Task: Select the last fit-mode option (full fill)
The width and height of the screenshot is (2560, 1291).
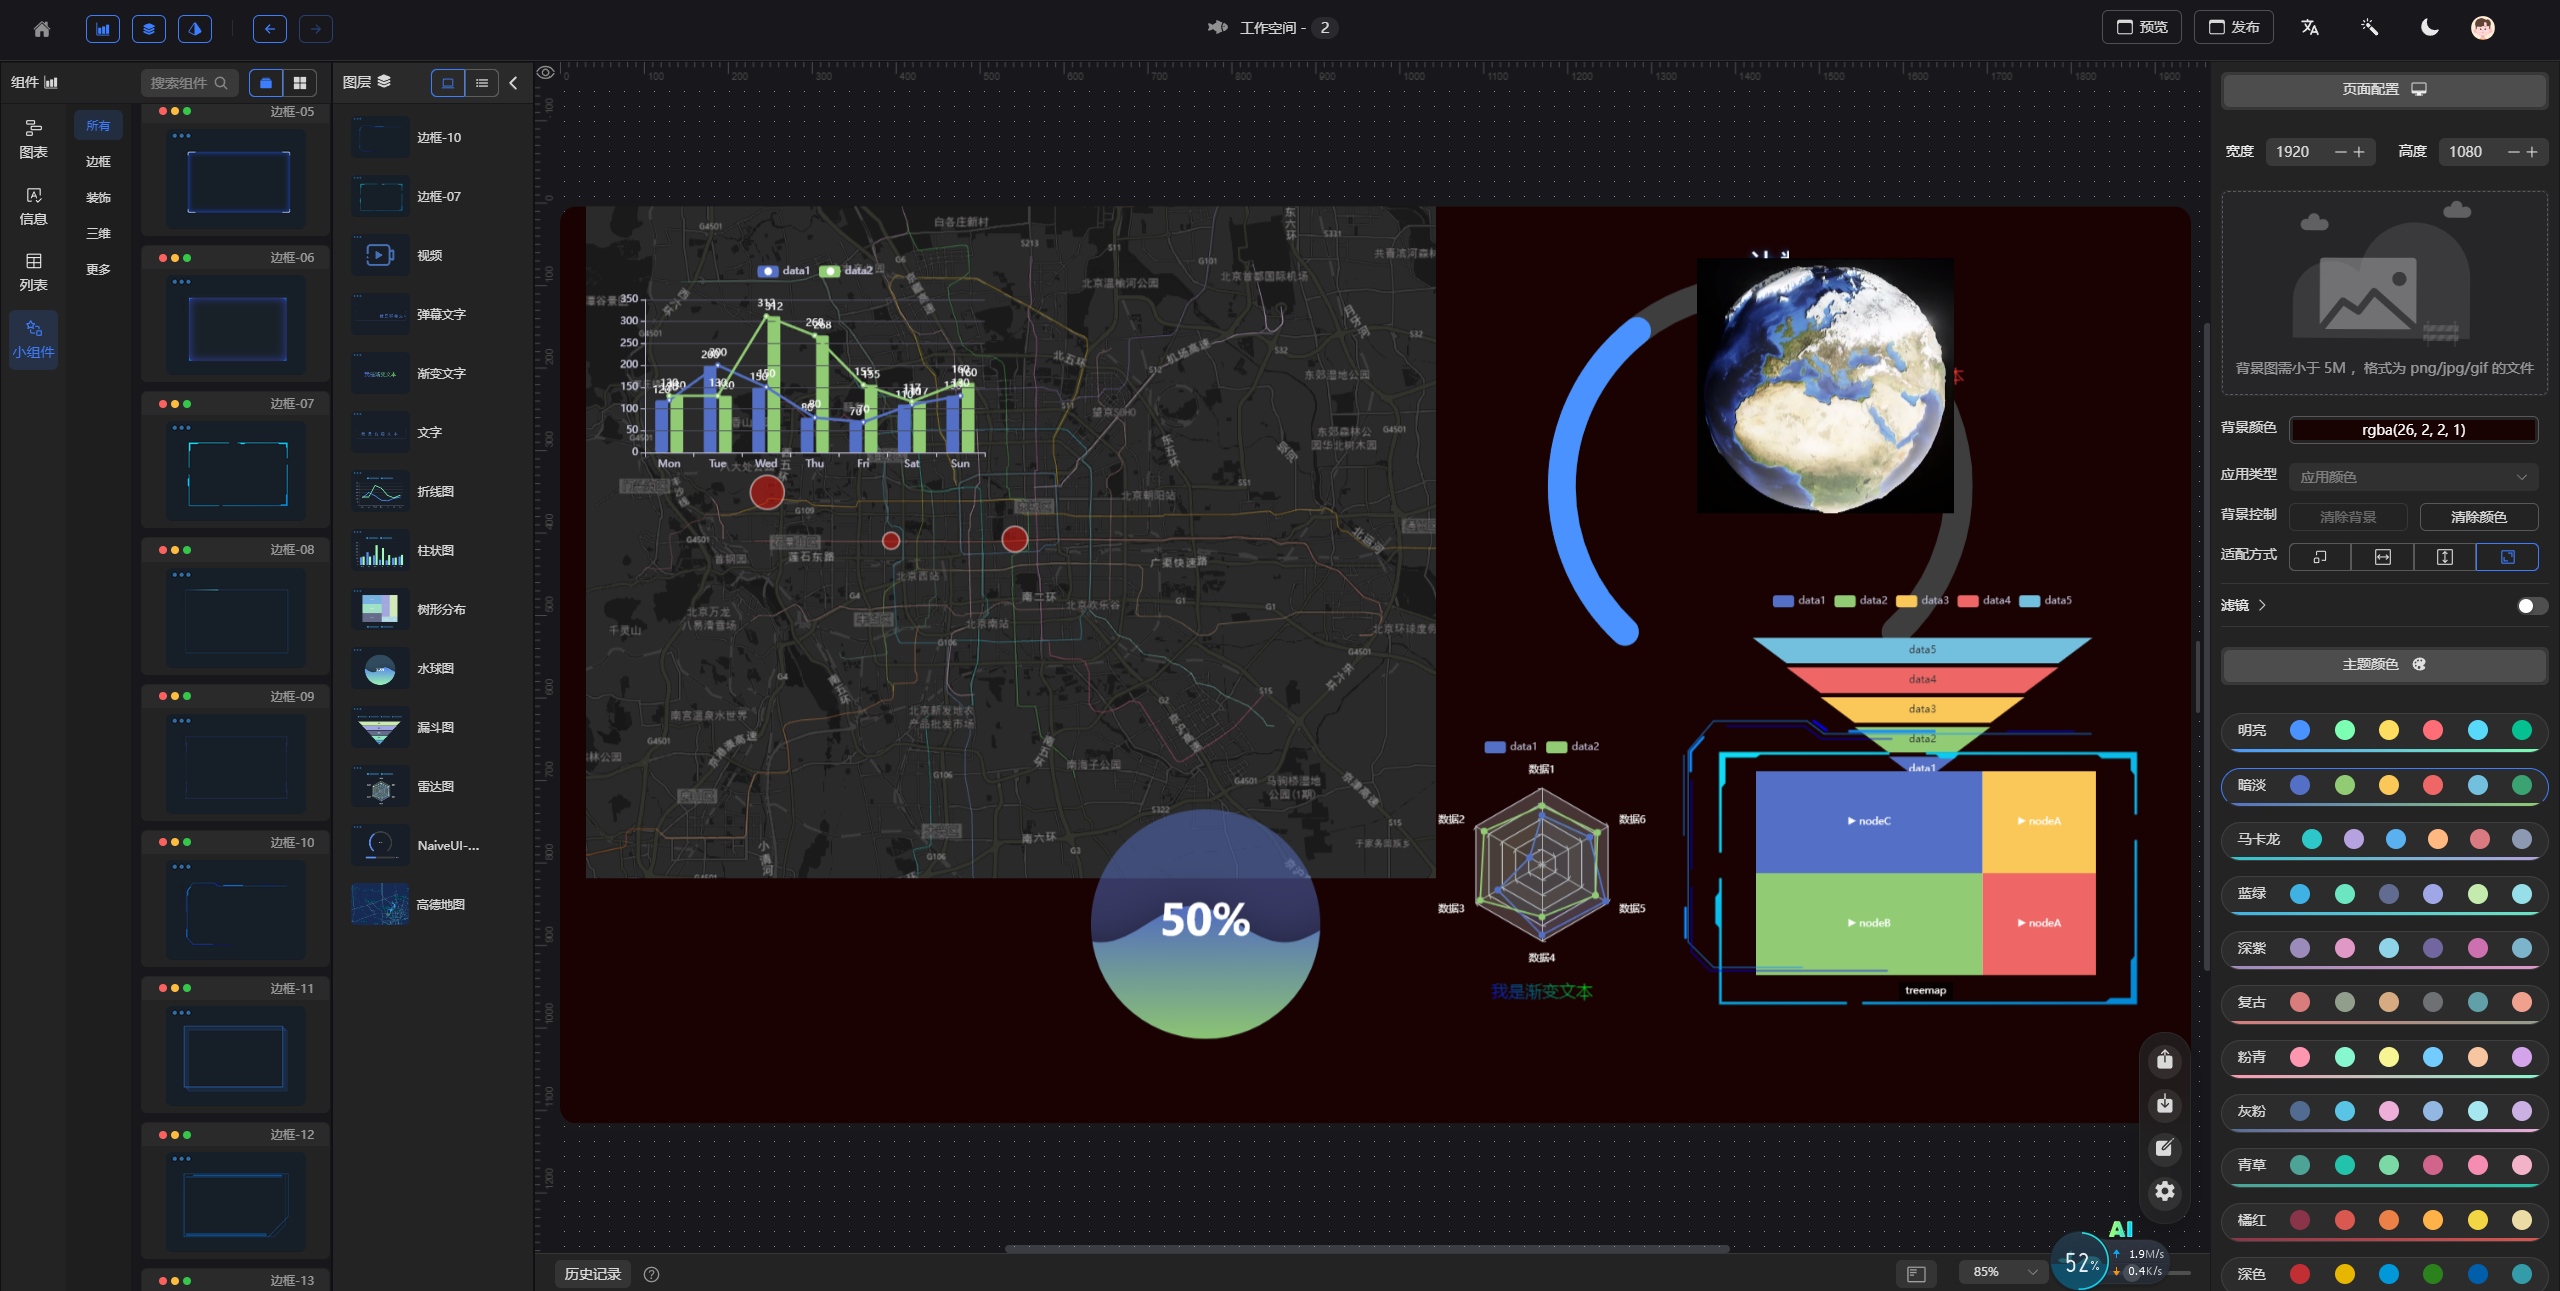Action: 2507,557
